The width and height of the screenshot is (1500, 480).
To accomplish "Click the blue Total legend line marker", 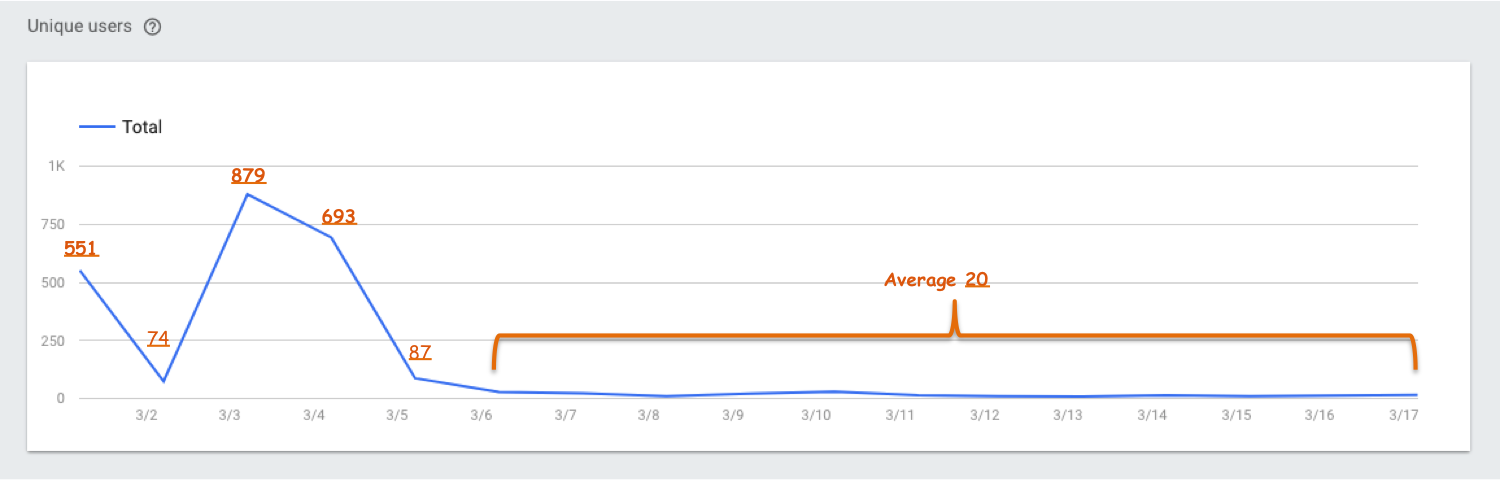I will [96, 127].
